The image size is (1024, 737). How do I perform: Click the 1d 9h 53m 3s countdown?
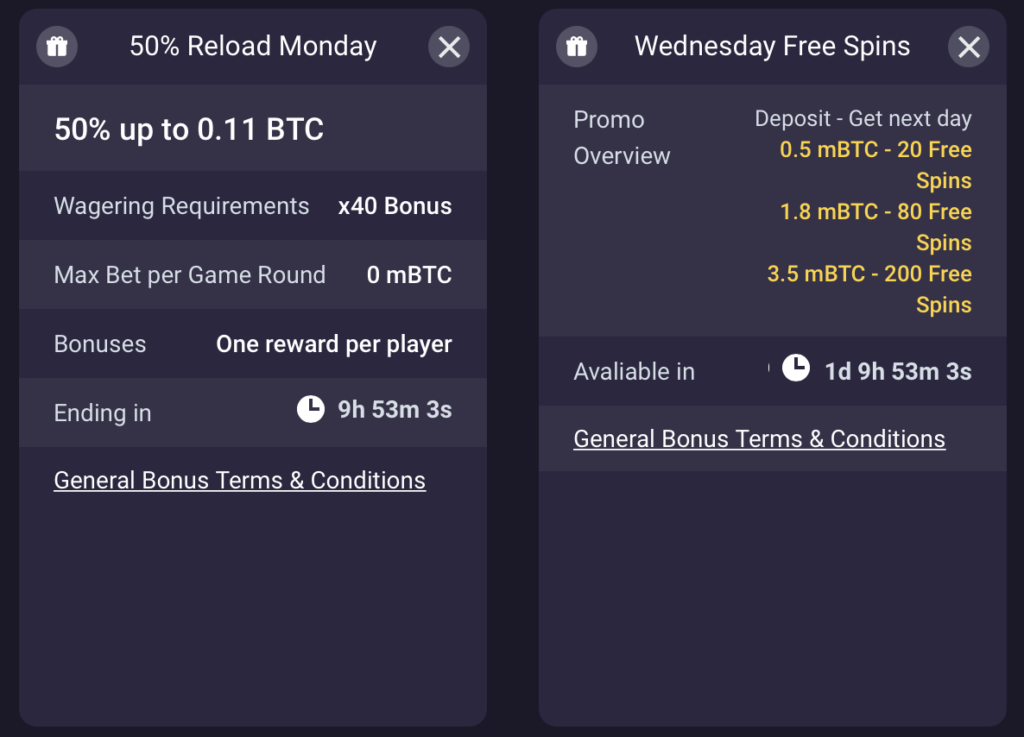coord(898,371)
